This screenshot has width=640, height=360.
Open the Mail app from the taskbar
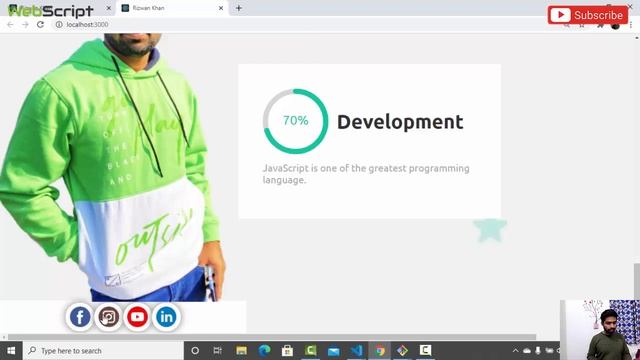(333, 351)
